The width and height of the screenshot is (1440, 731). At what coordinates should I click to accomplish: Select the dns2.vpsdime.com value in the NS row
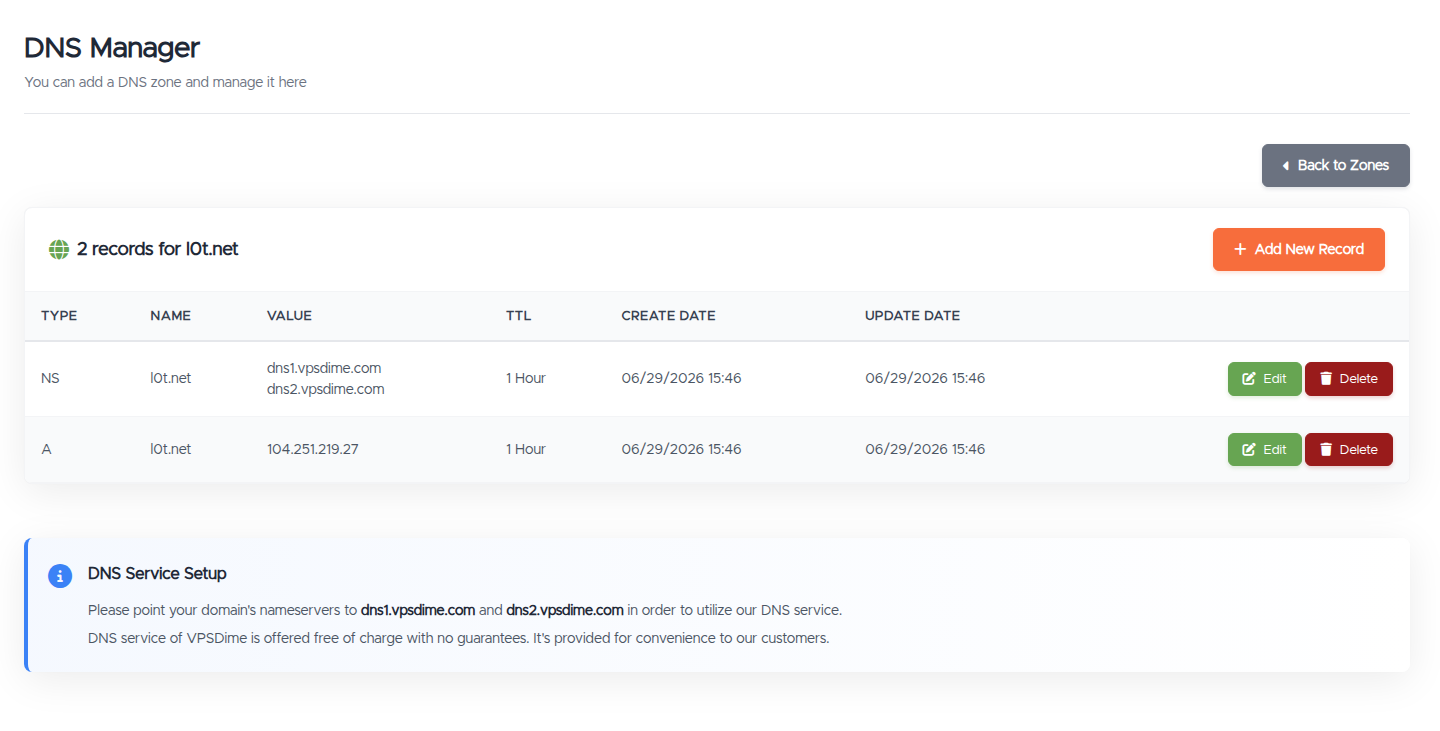pos(325,390)
